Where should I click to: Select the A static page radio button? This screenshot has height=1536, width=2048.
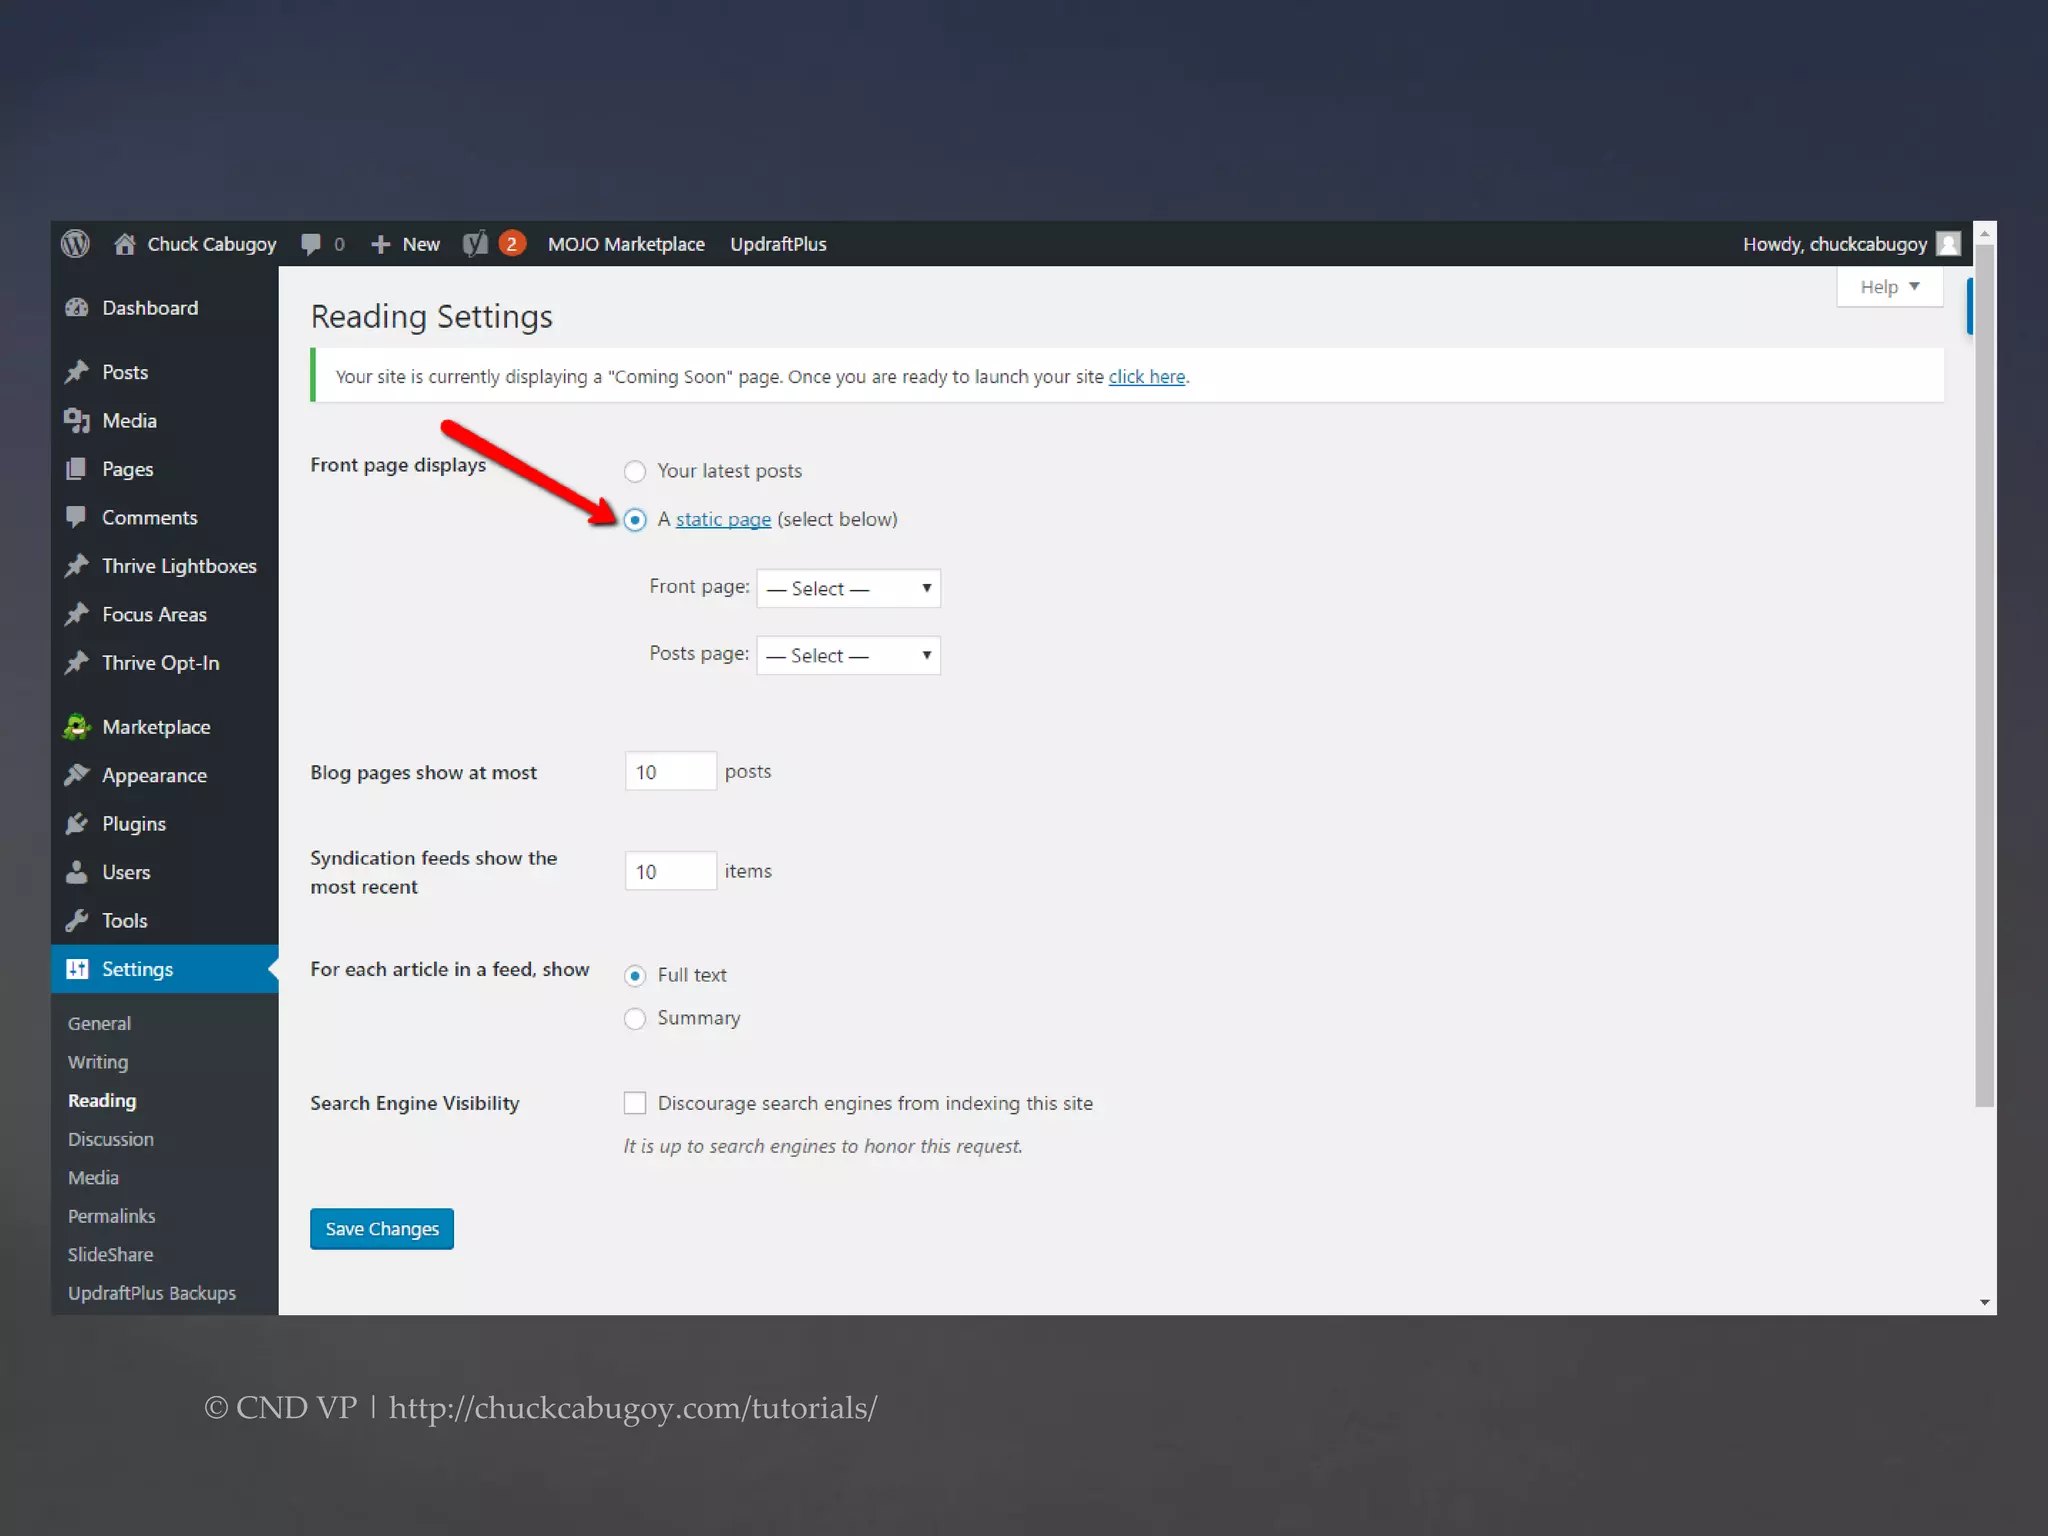pyautogui.click(x=635, y=520)
